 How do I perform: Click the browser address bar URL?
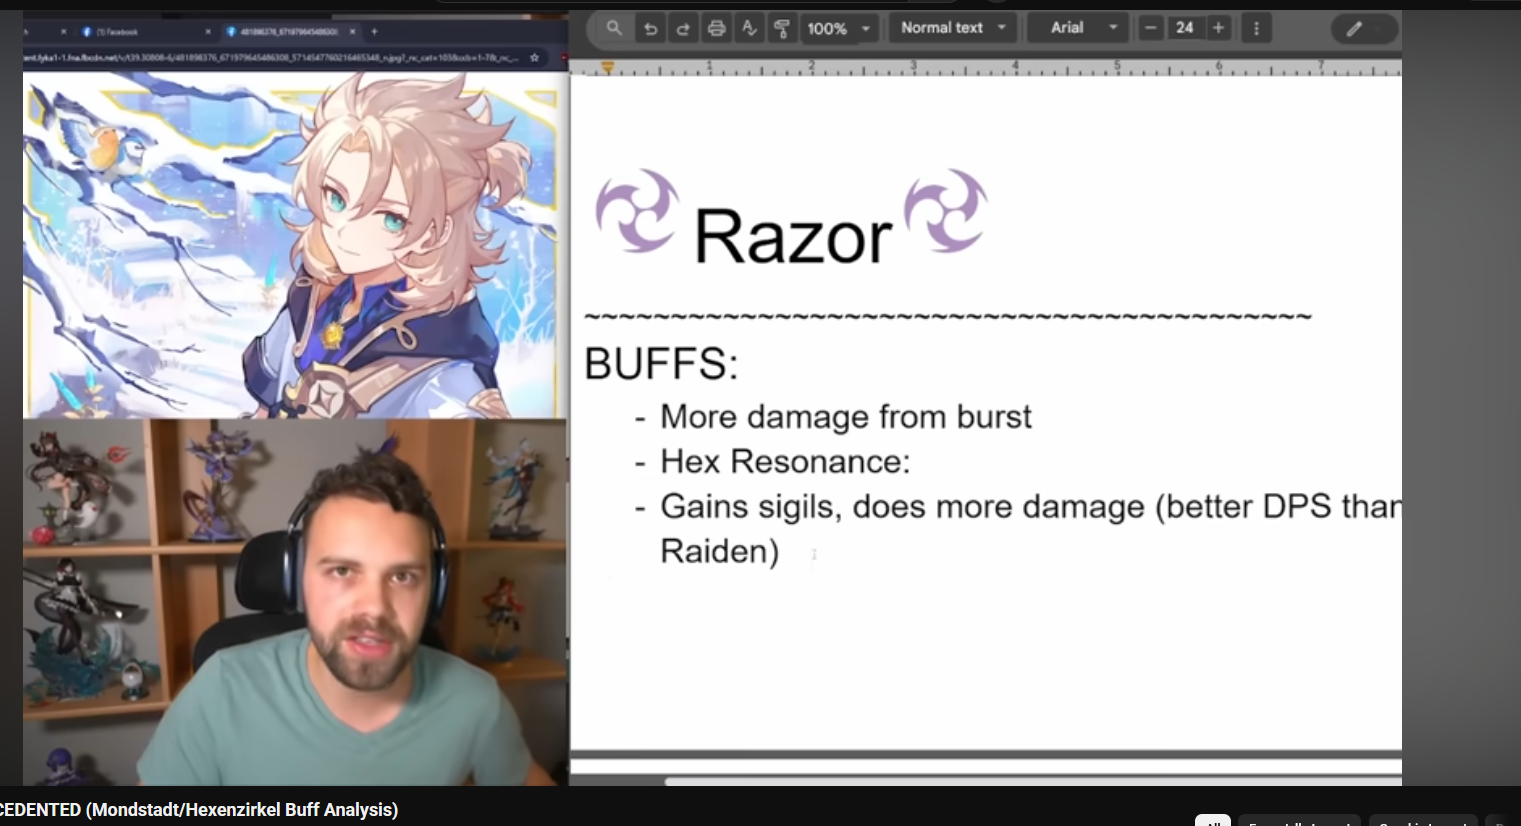tap(270, 58)
